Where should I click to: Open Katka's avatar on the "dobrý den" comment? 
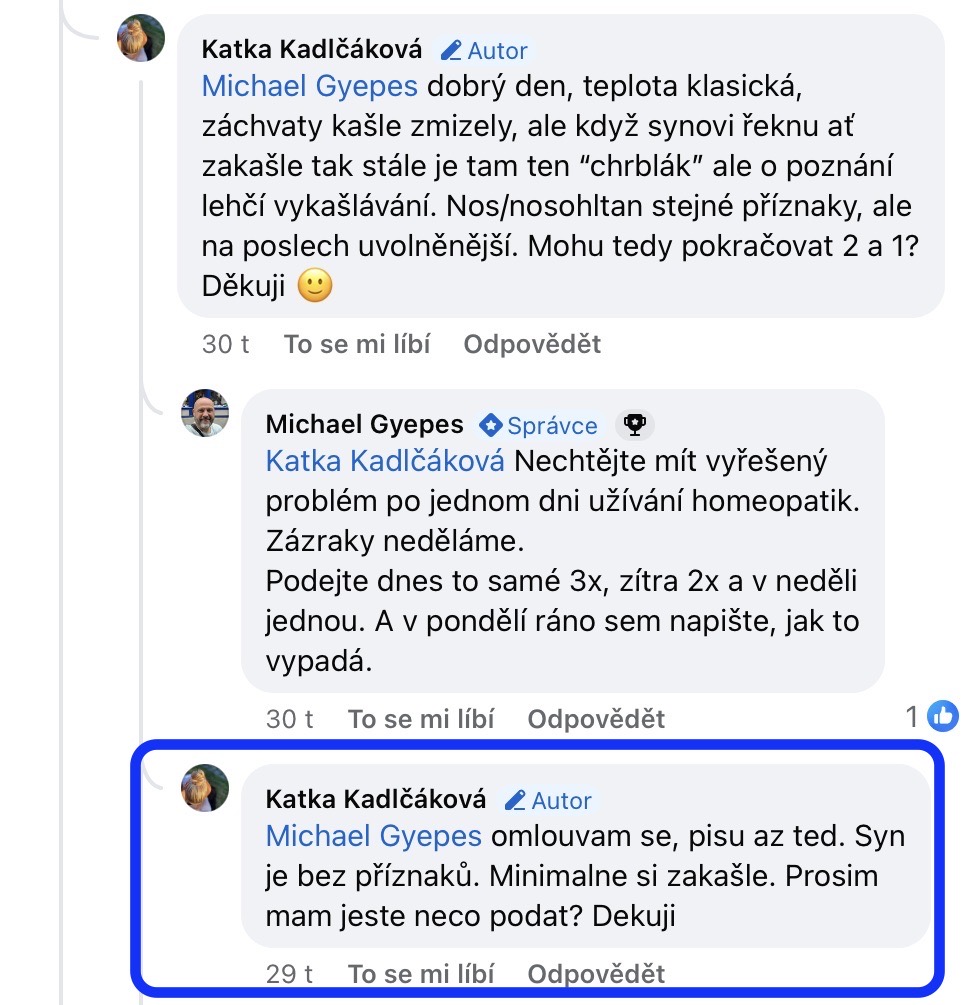141,38
